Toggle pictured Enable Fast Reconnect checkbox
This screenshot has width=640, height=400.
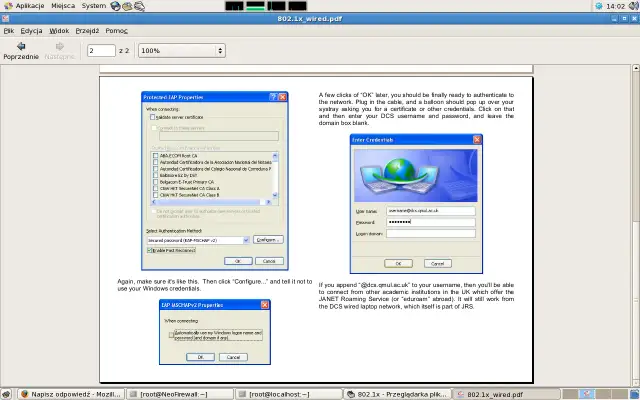(x=150, y=250)
